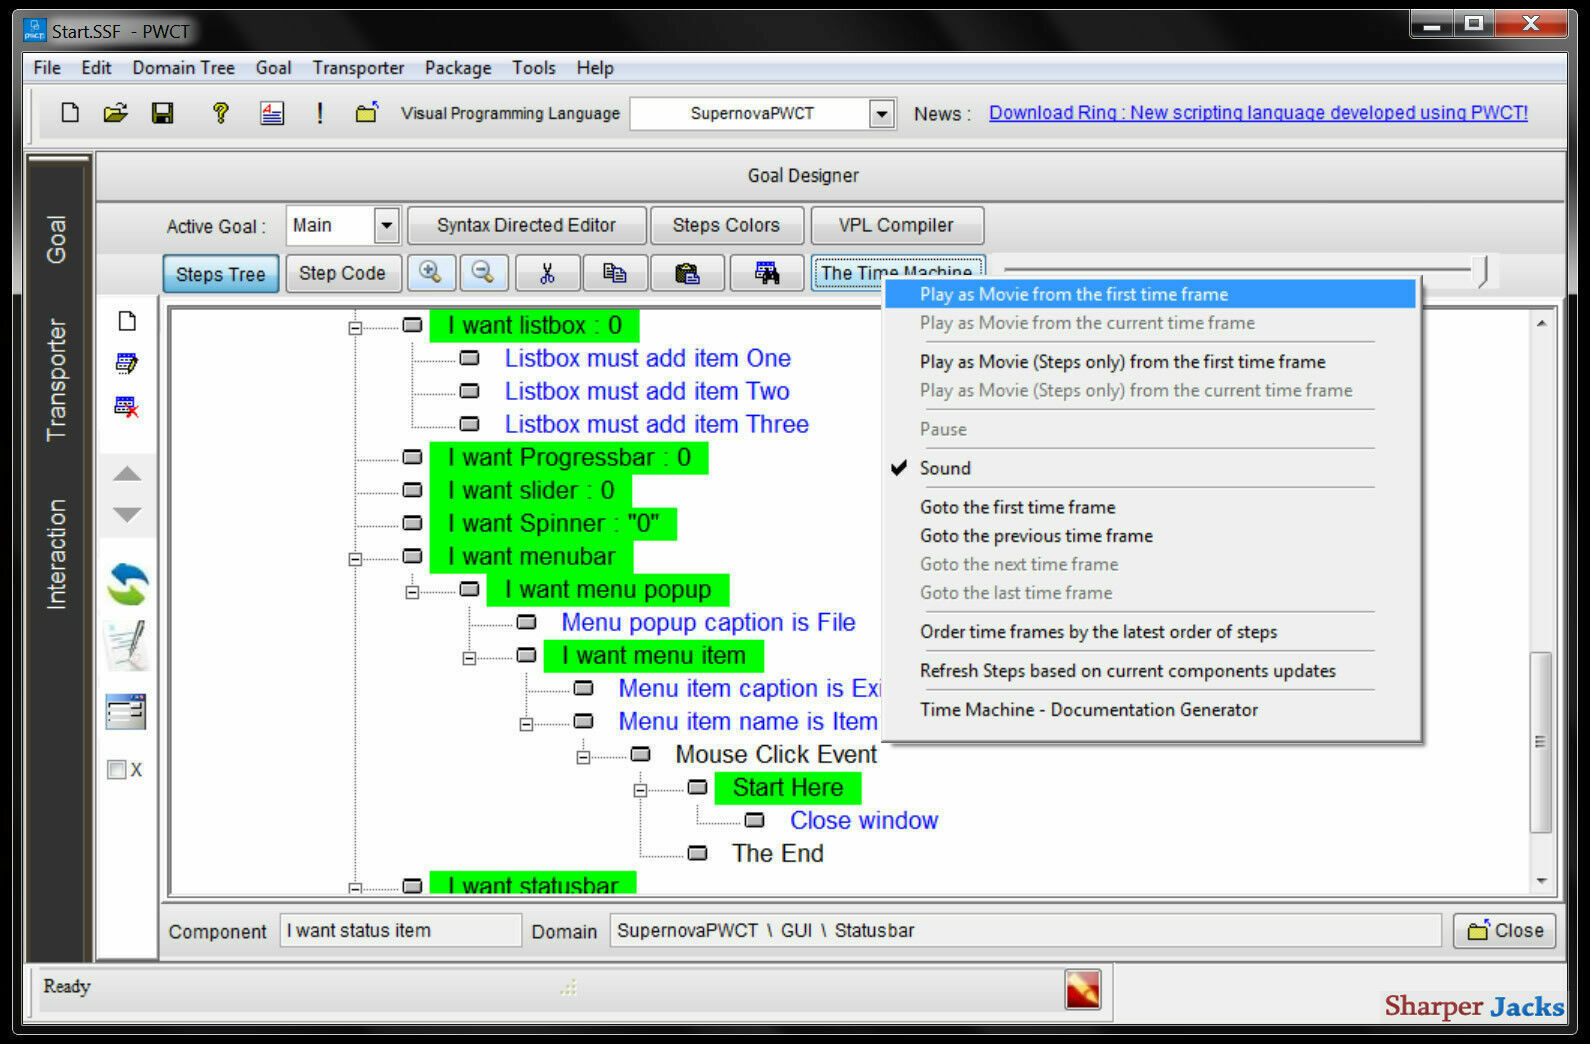Click the Steps Tree button
The image size is (1590, 1044).
[220, 274]
